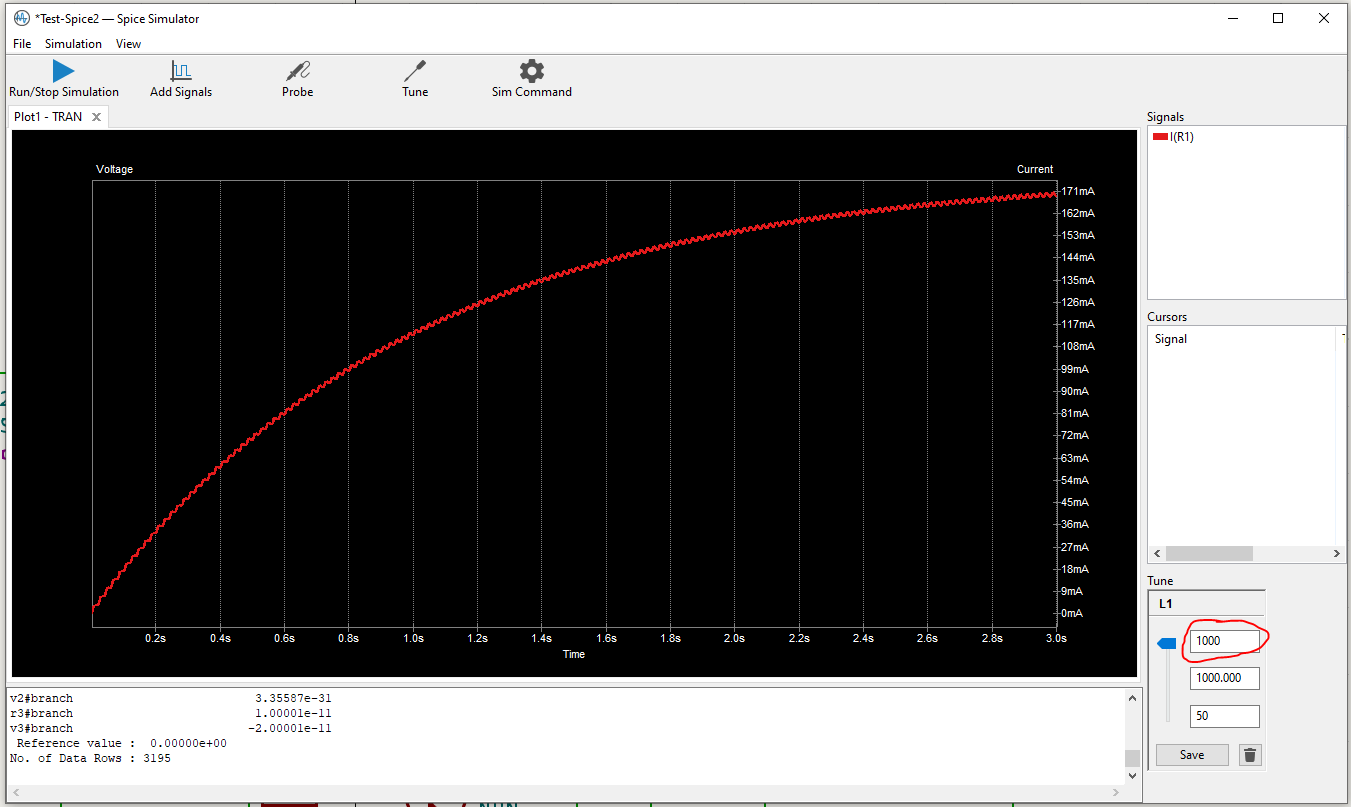Click the 'Reference value' console line
The height and width of the screenshot is (807, 1351).
click(122, 743)
